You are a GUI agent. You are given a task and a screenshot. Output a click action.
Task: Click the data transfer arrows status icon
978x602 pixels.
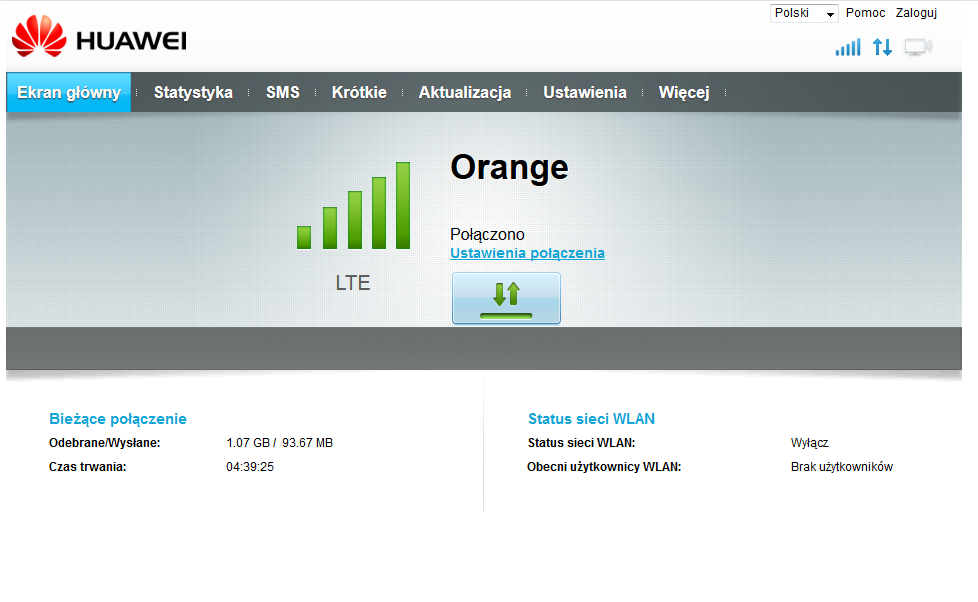(x=882, y=47)
